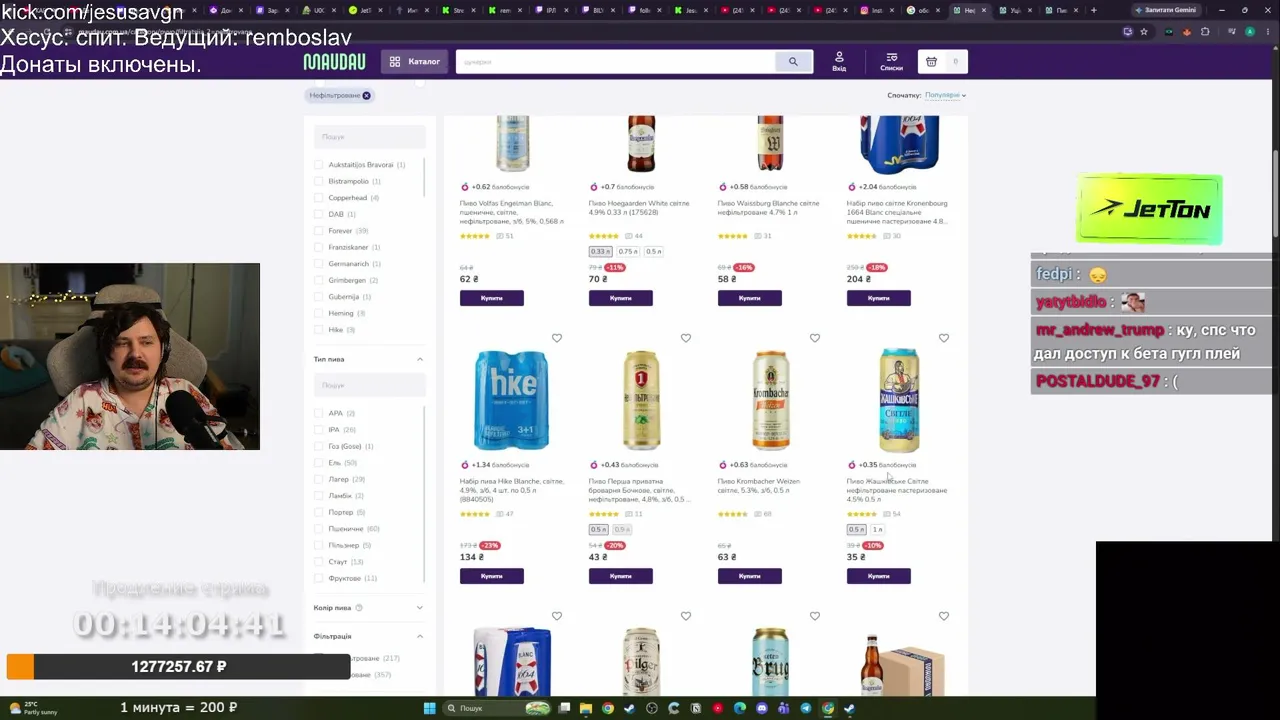The image size is (1280, 720).
Task: Enable the Стаут beer type filter
Action: click(319, 562)
